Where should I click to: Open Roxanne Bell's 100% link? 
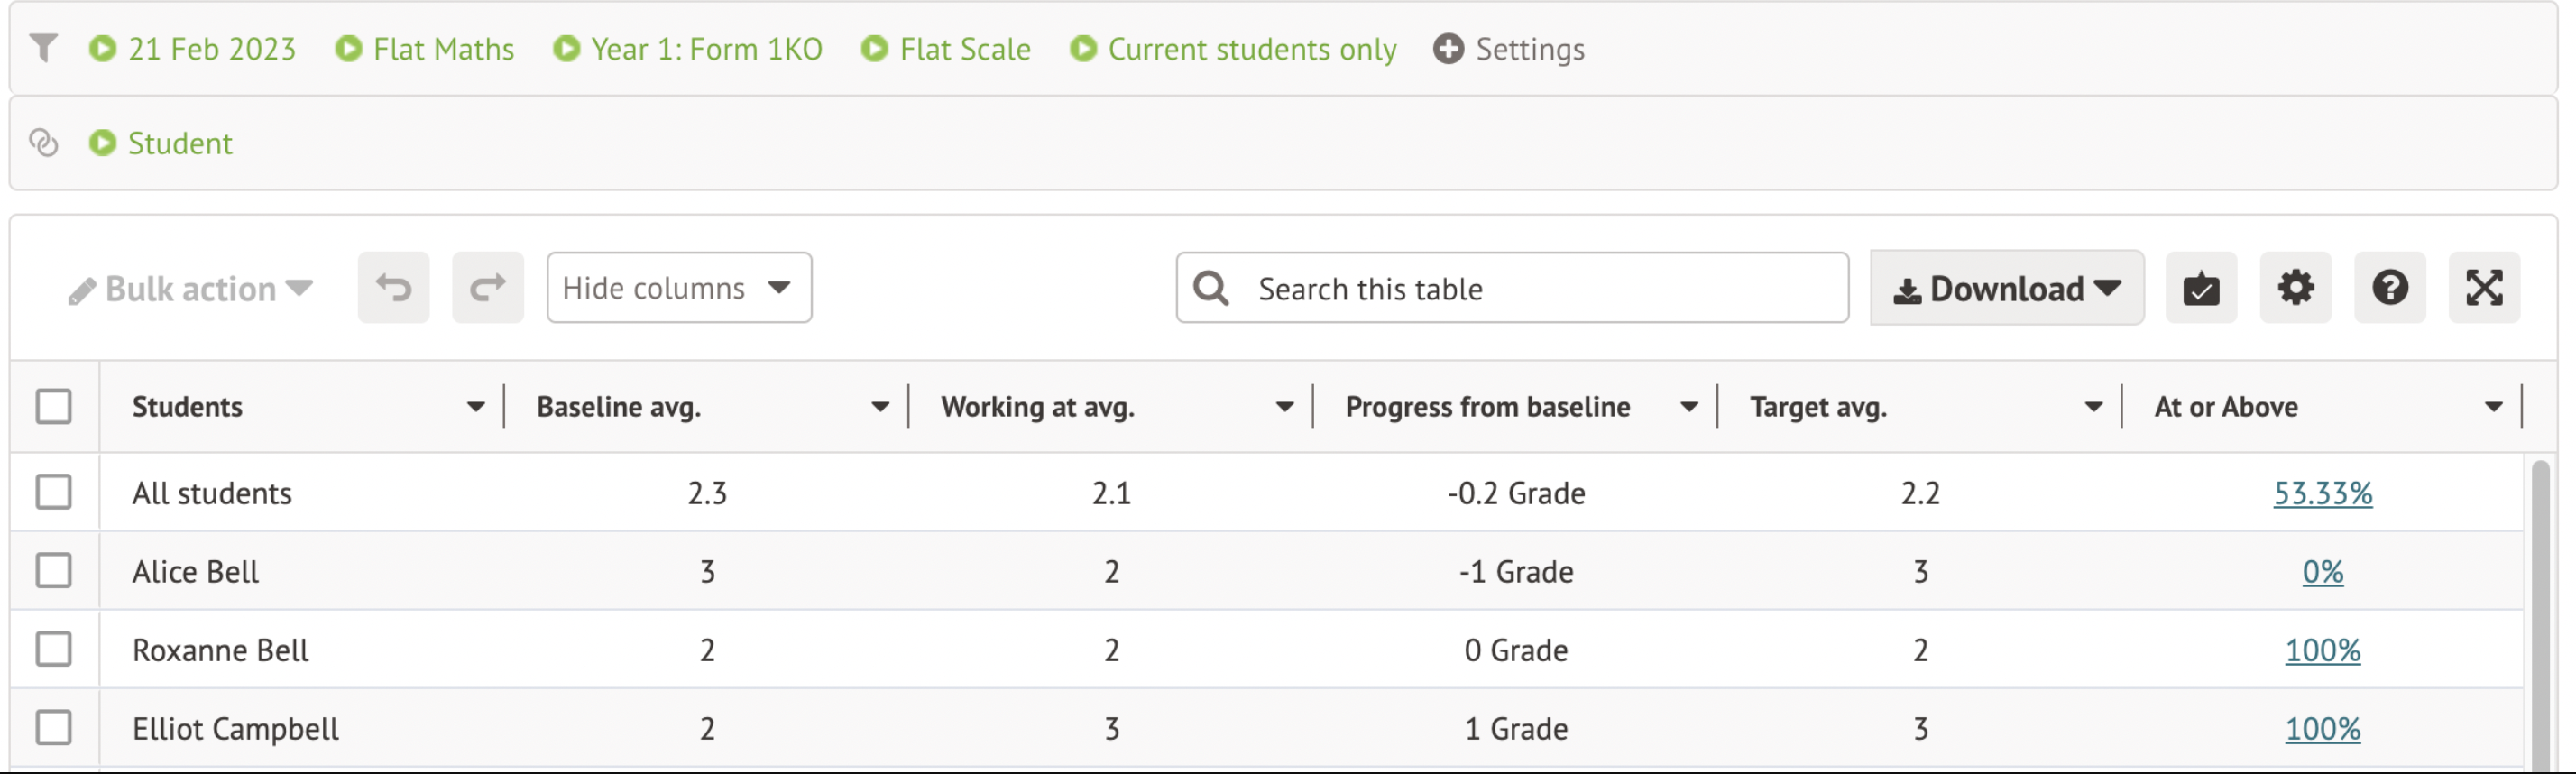(x=2322, y=650)
